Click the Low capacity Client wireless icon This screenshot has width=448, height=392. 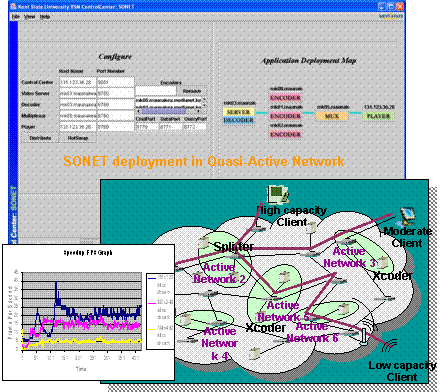pyautogui.click(x=389, y=346)
